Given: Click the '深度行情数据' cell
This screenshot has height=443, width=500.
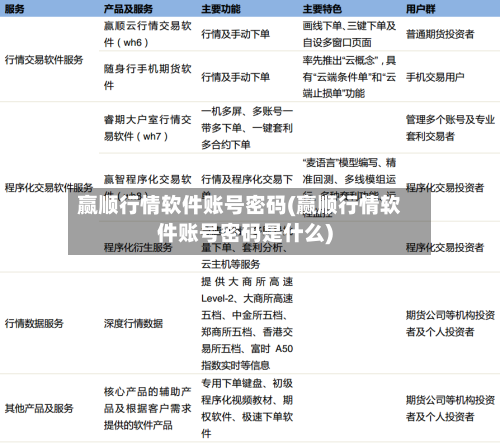Looking at the screenshot, I should tap(133, 323).
